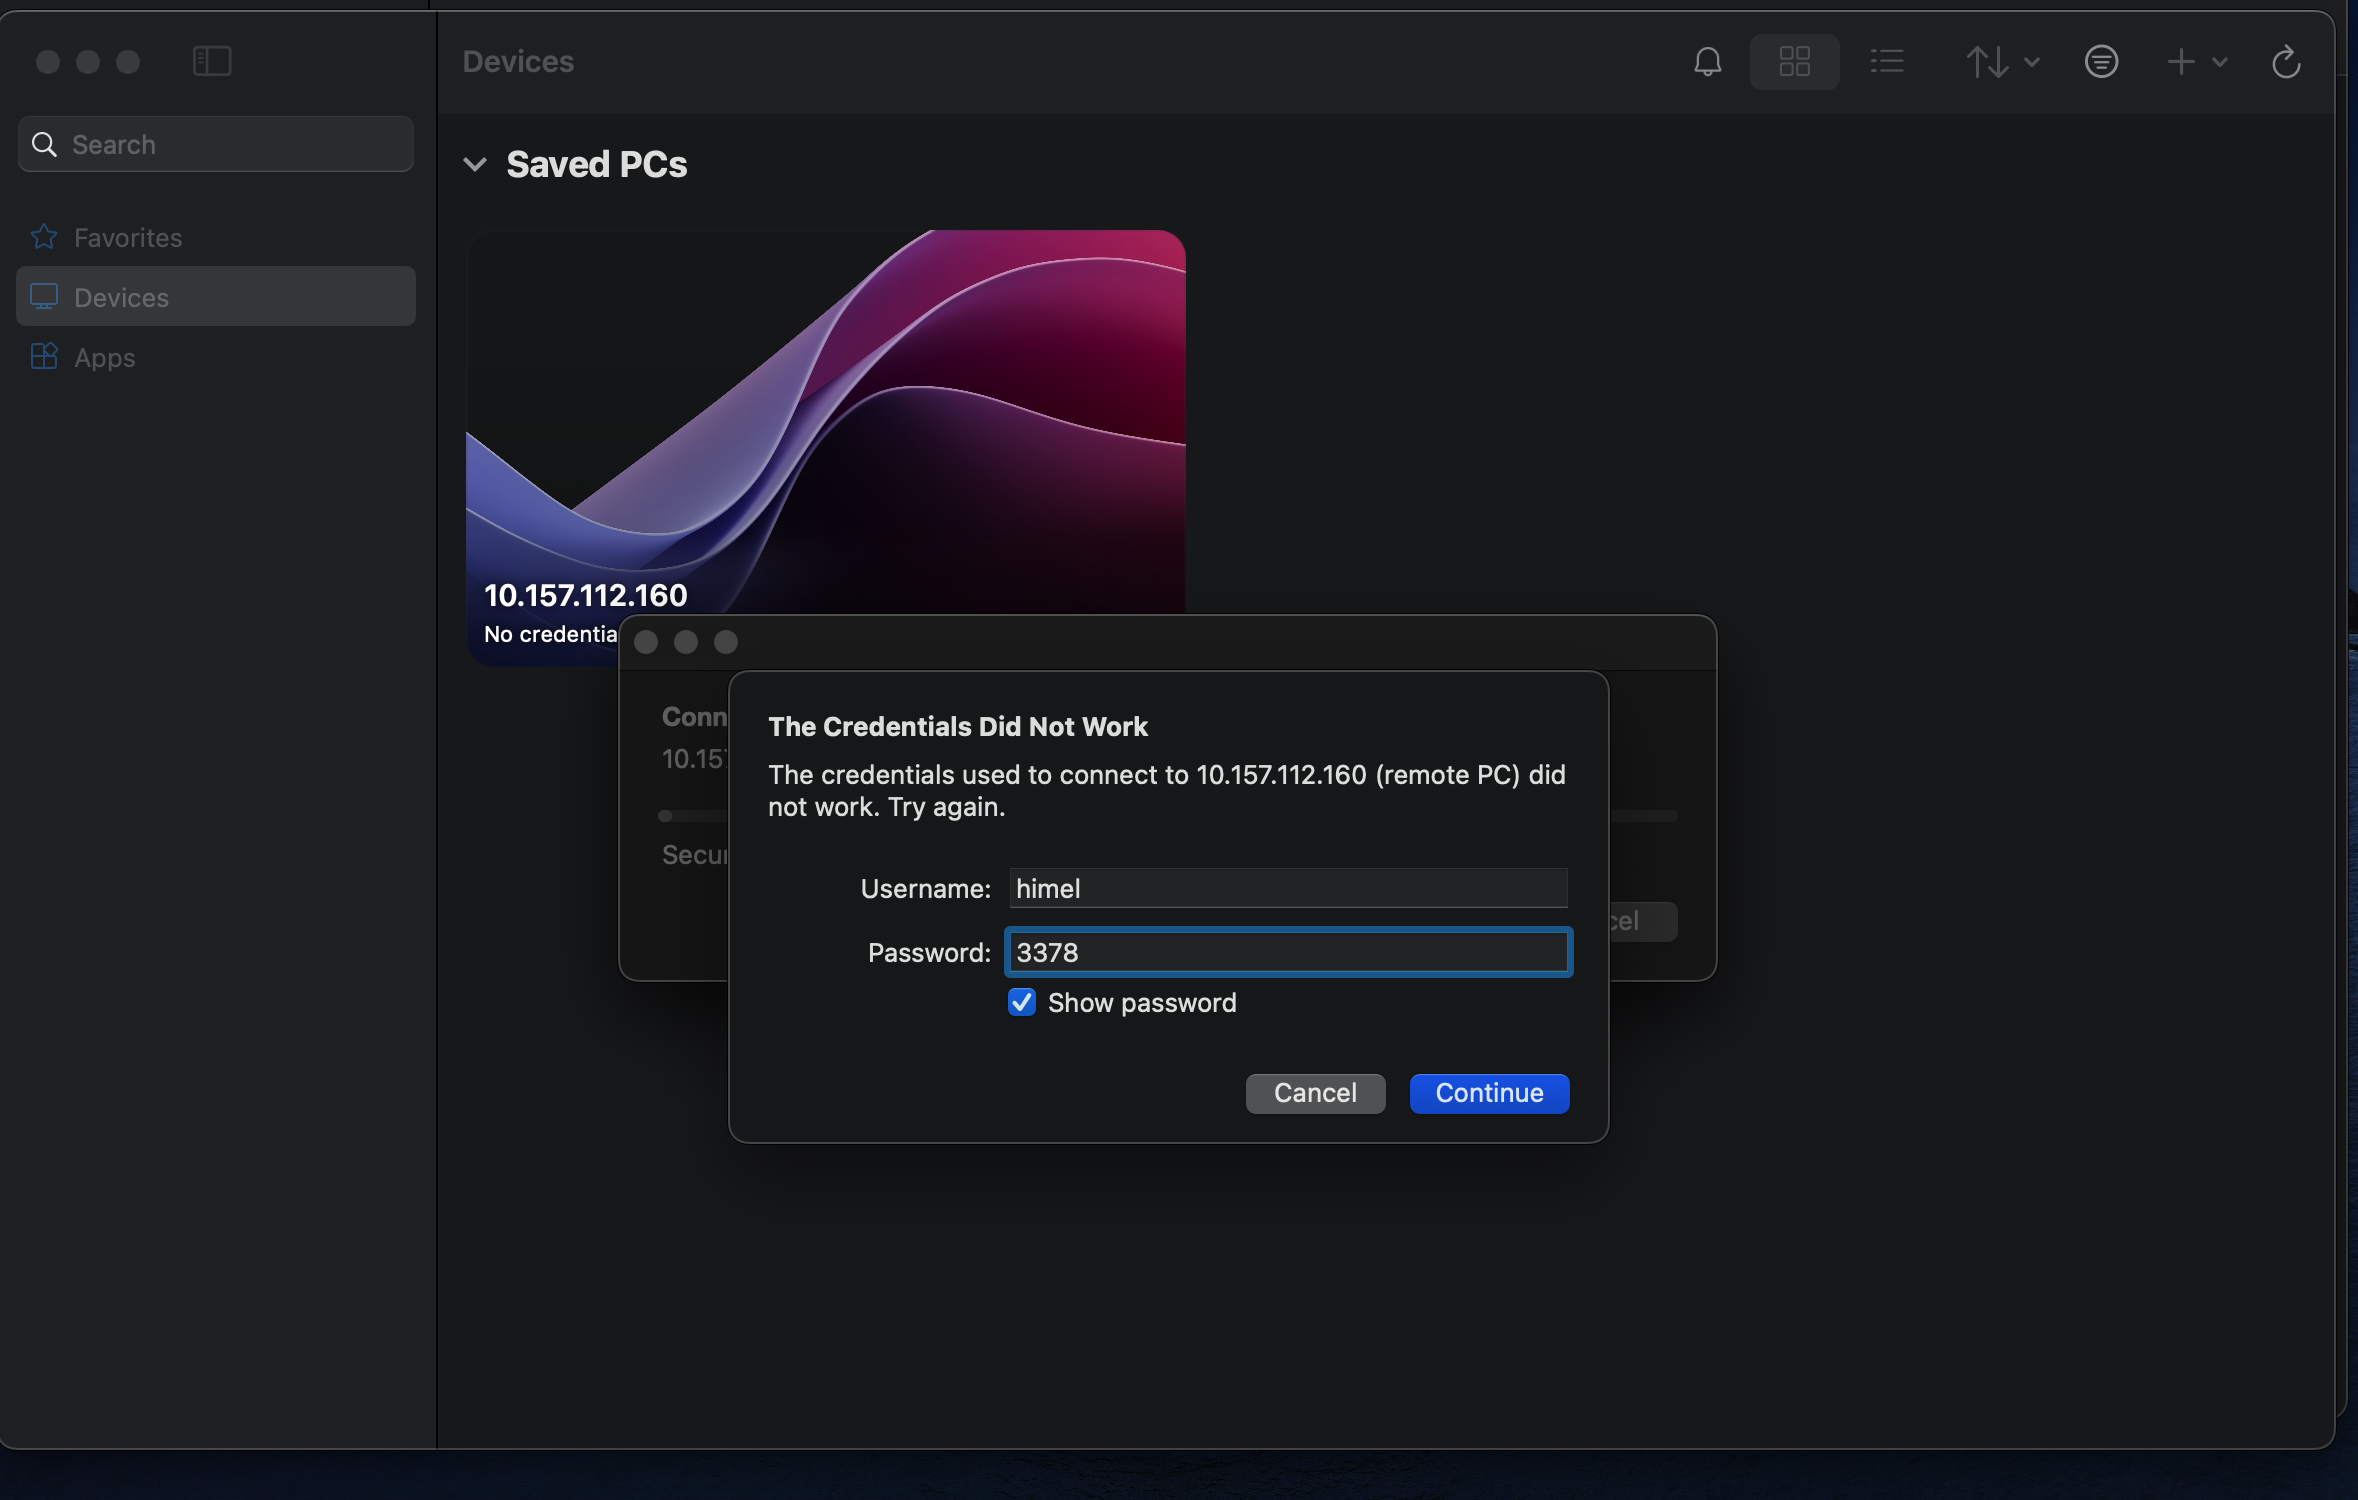The height and width of the screenshot is (1500, 2358).
Task: Switch to grid view layout
Action: [x=1794, y=62]
